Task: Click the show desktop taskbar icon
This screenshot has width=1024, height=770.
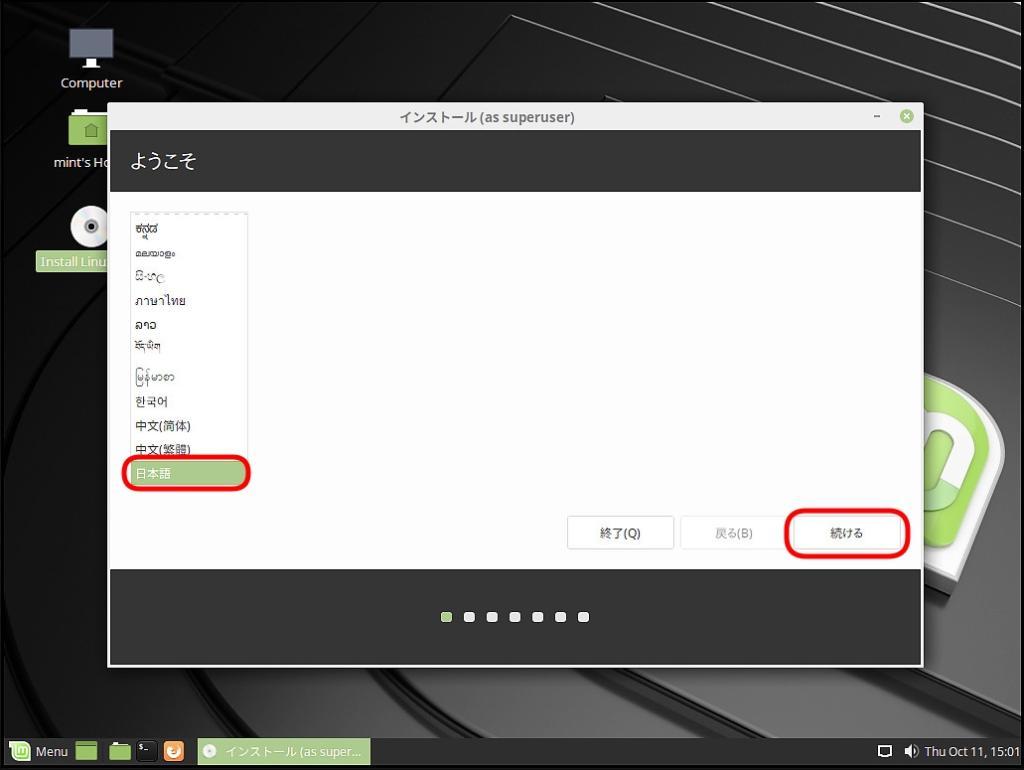Action: pos(85,751)
